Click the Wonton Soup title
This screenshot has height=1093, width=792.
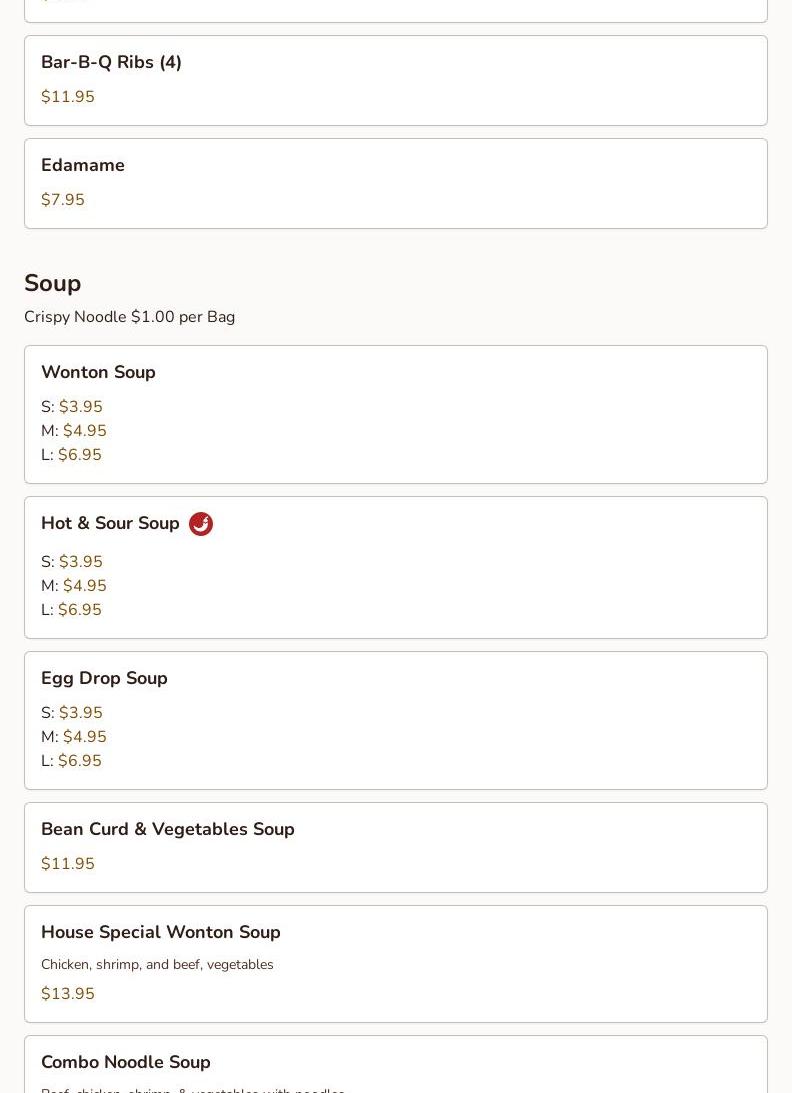click(x=98, y=372)
